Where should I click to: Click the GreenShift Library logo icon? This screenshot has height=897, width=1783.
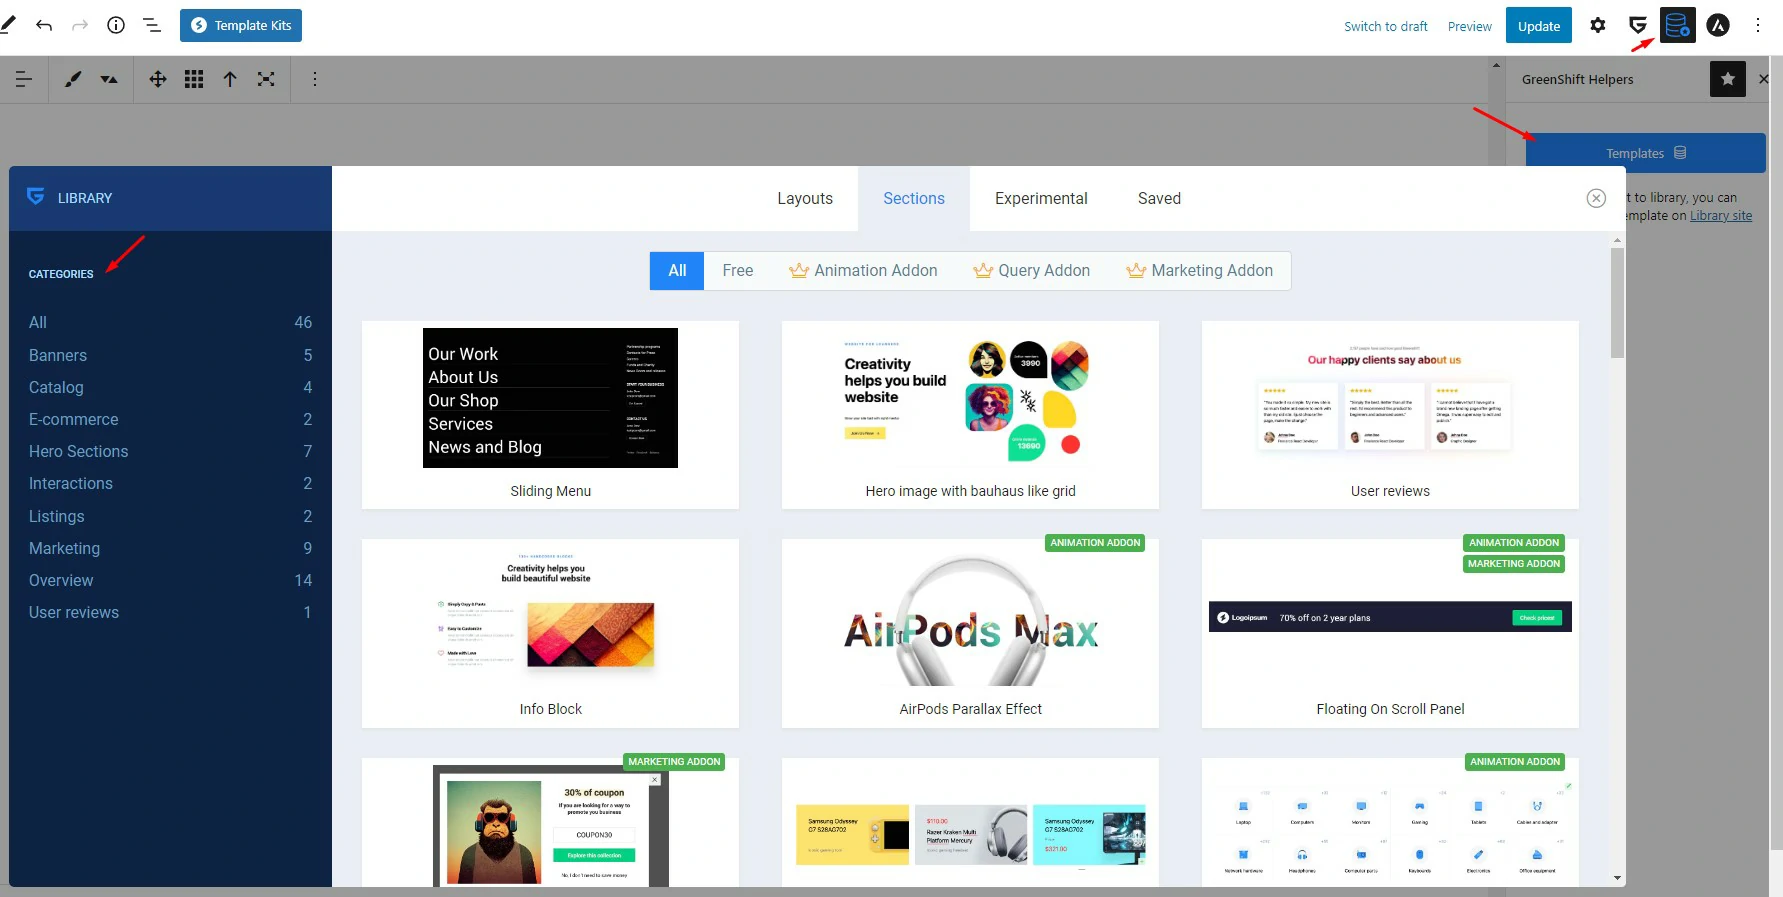(x=36, y=196)
